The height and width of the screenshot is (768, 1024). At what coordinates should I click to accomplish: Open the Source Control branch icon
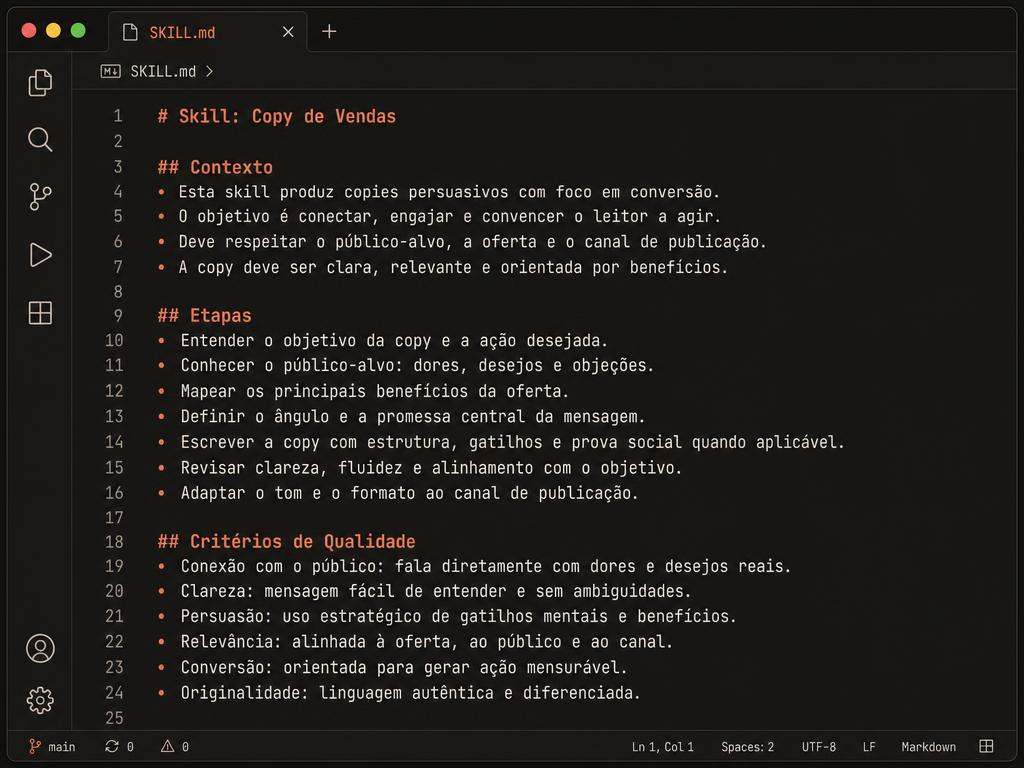(x=40, y=197)
